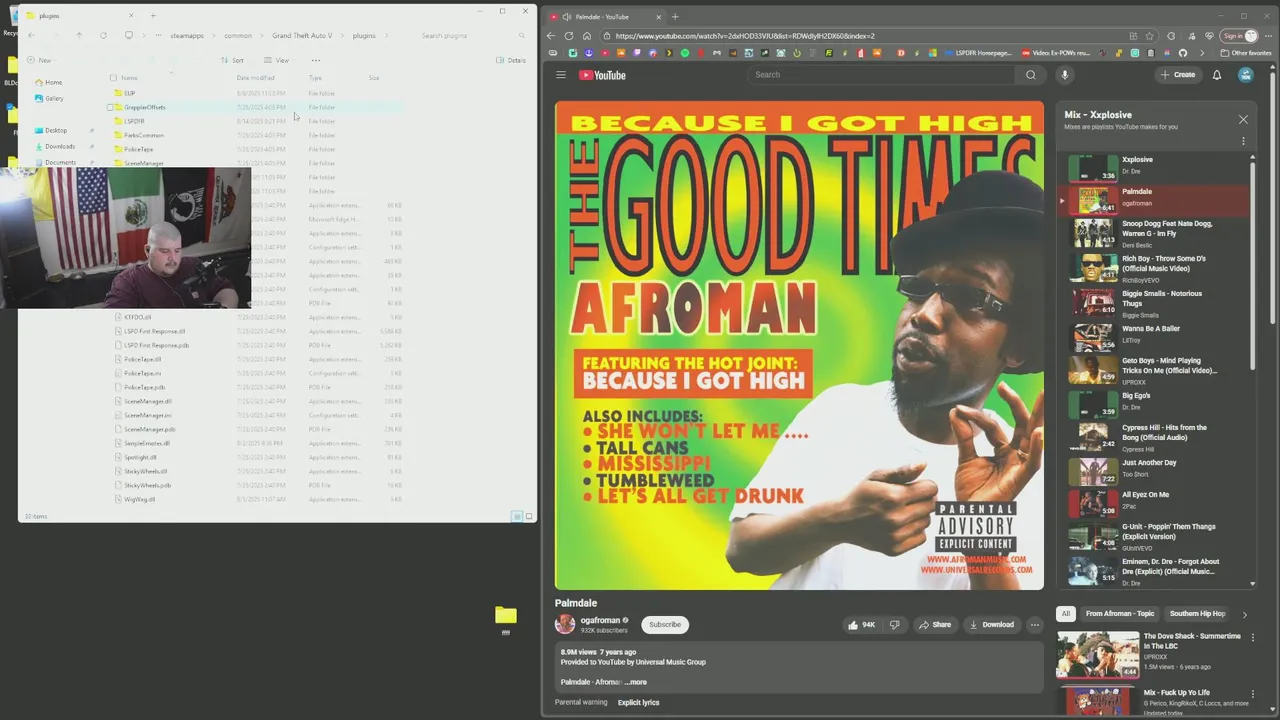Open Home in File Explorer sidebar

49,82
